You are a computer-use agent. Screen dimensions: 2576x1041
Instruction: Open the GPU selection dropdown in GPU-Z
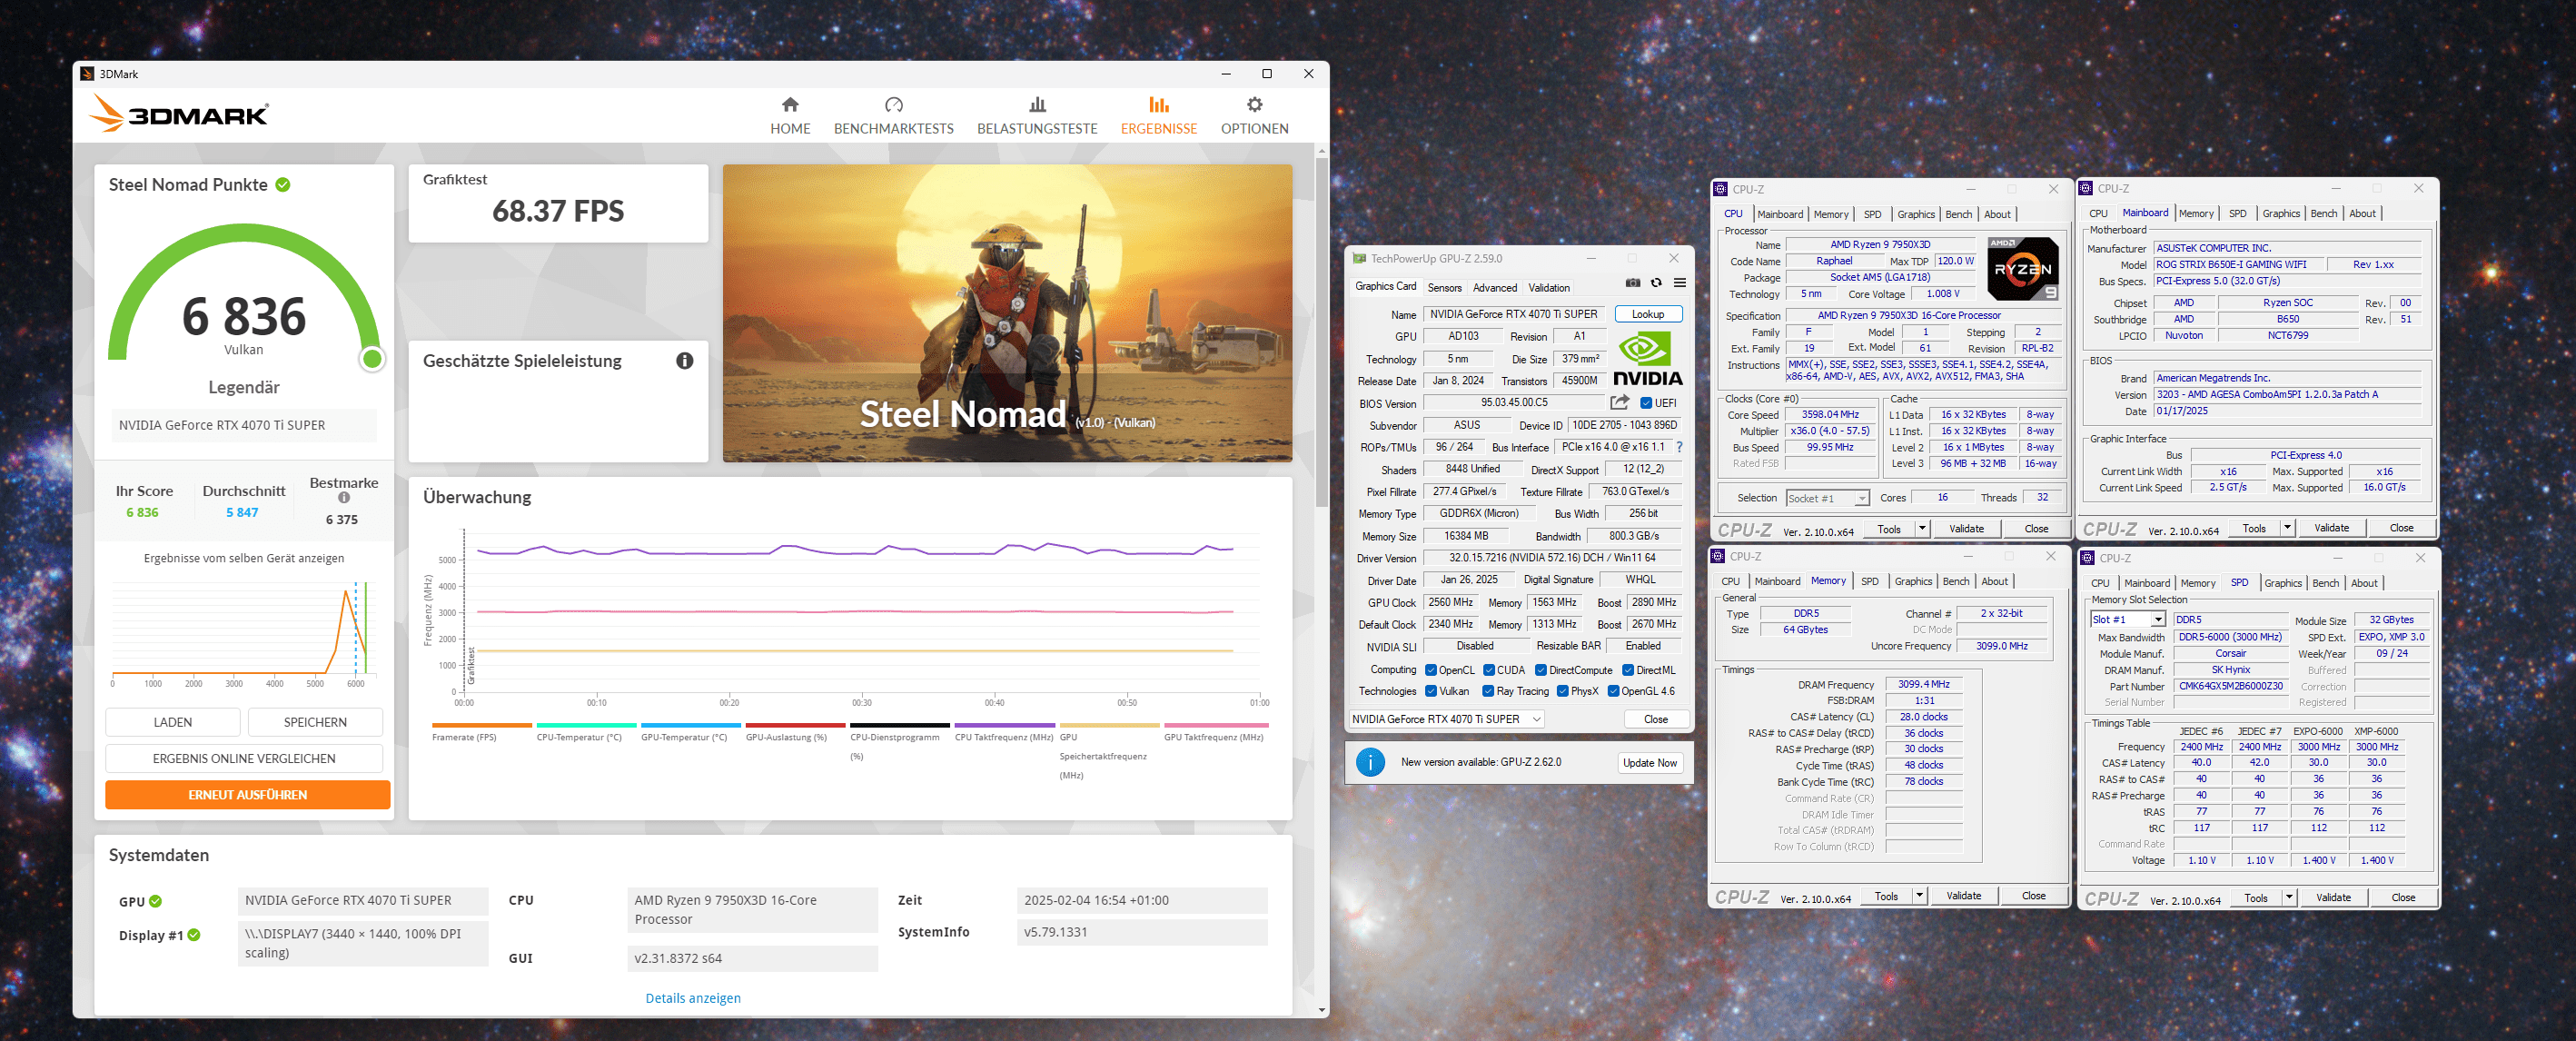coord(1536,719)
